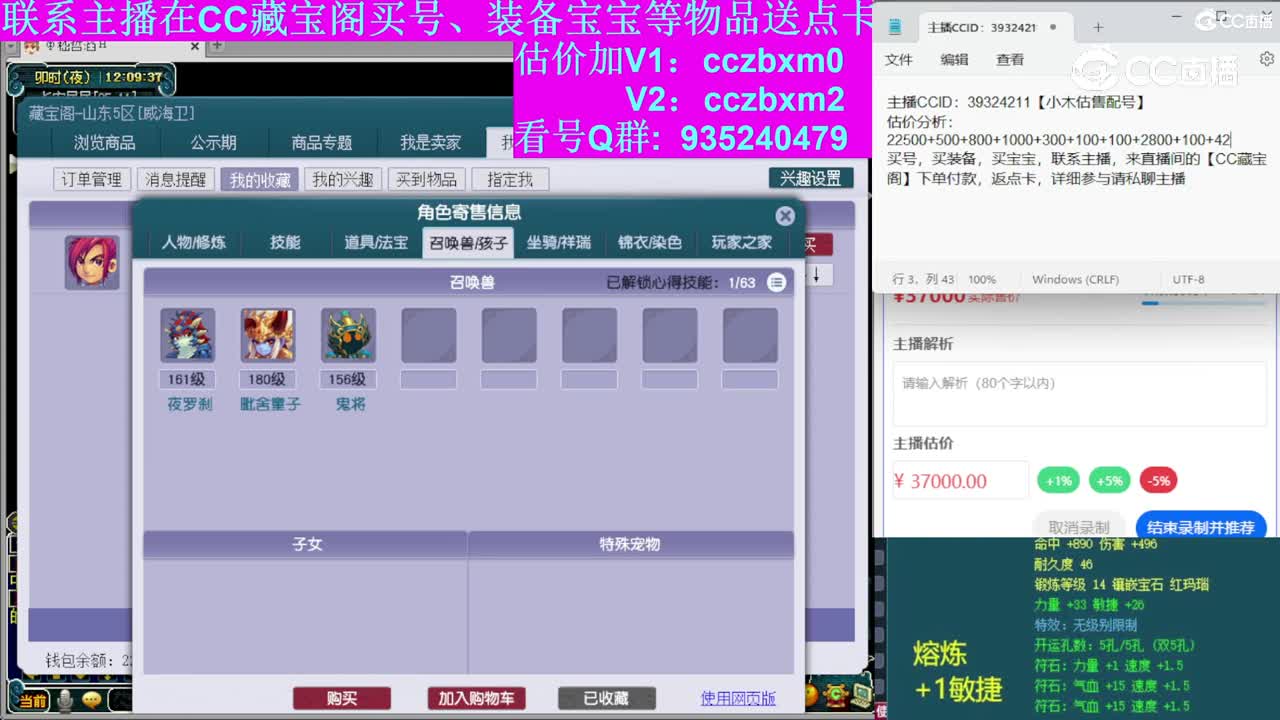
Task: Open the 浏览商品 tab in 藏宝阁
Action: pos(104,143)
